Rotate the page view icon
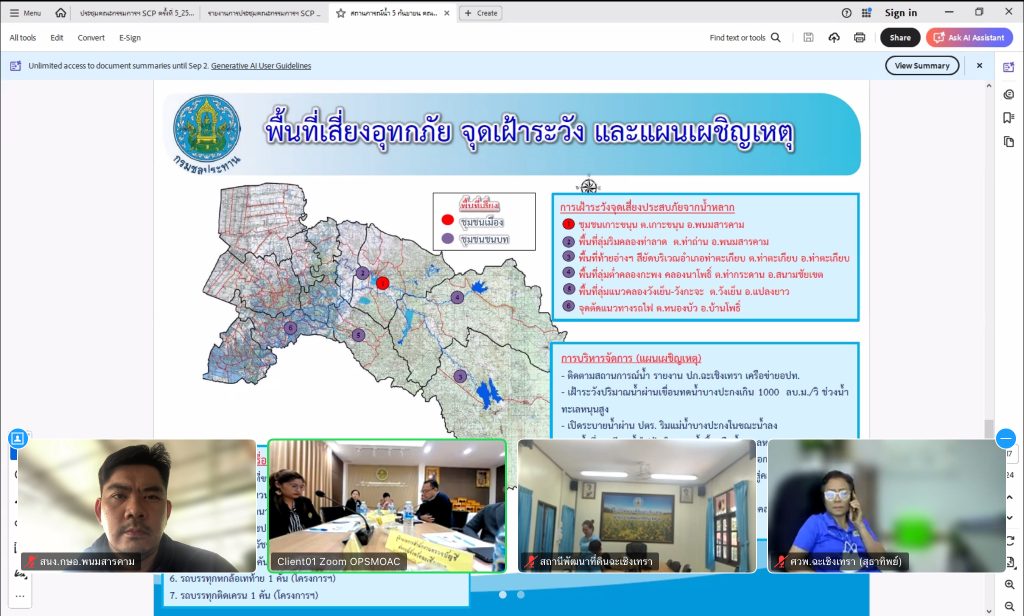The image size is (1024, 616). point(1010,541)
